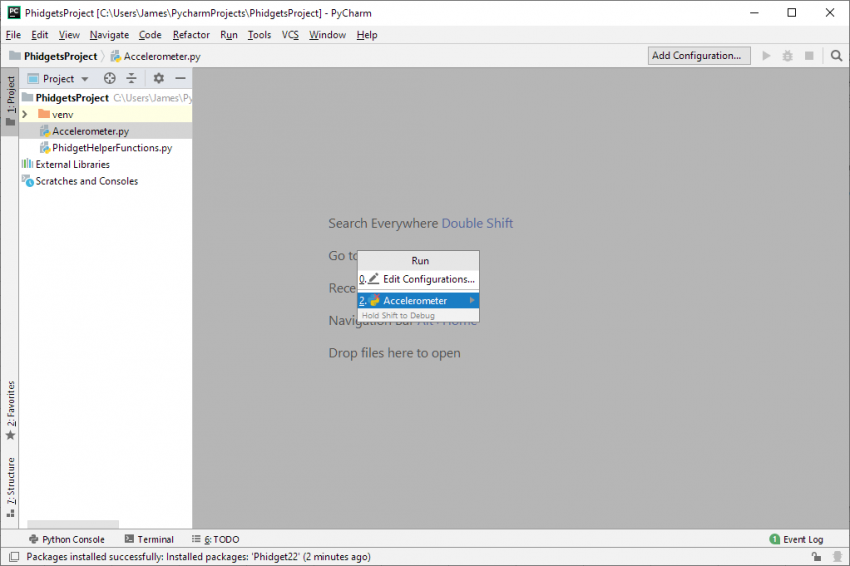The image size is (850, 566).
Task: Open the Help menu
Action: pyautogui.click(x=366, y=35)
